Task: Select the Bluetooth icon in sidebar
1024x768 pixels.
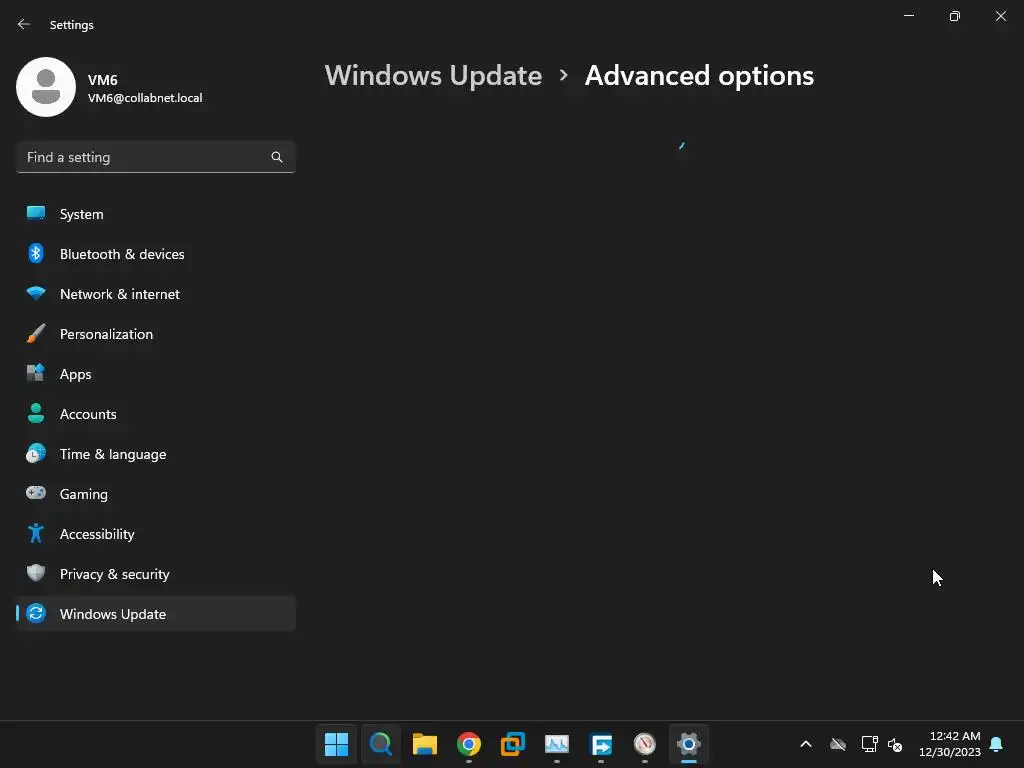Action: (36, 253)
